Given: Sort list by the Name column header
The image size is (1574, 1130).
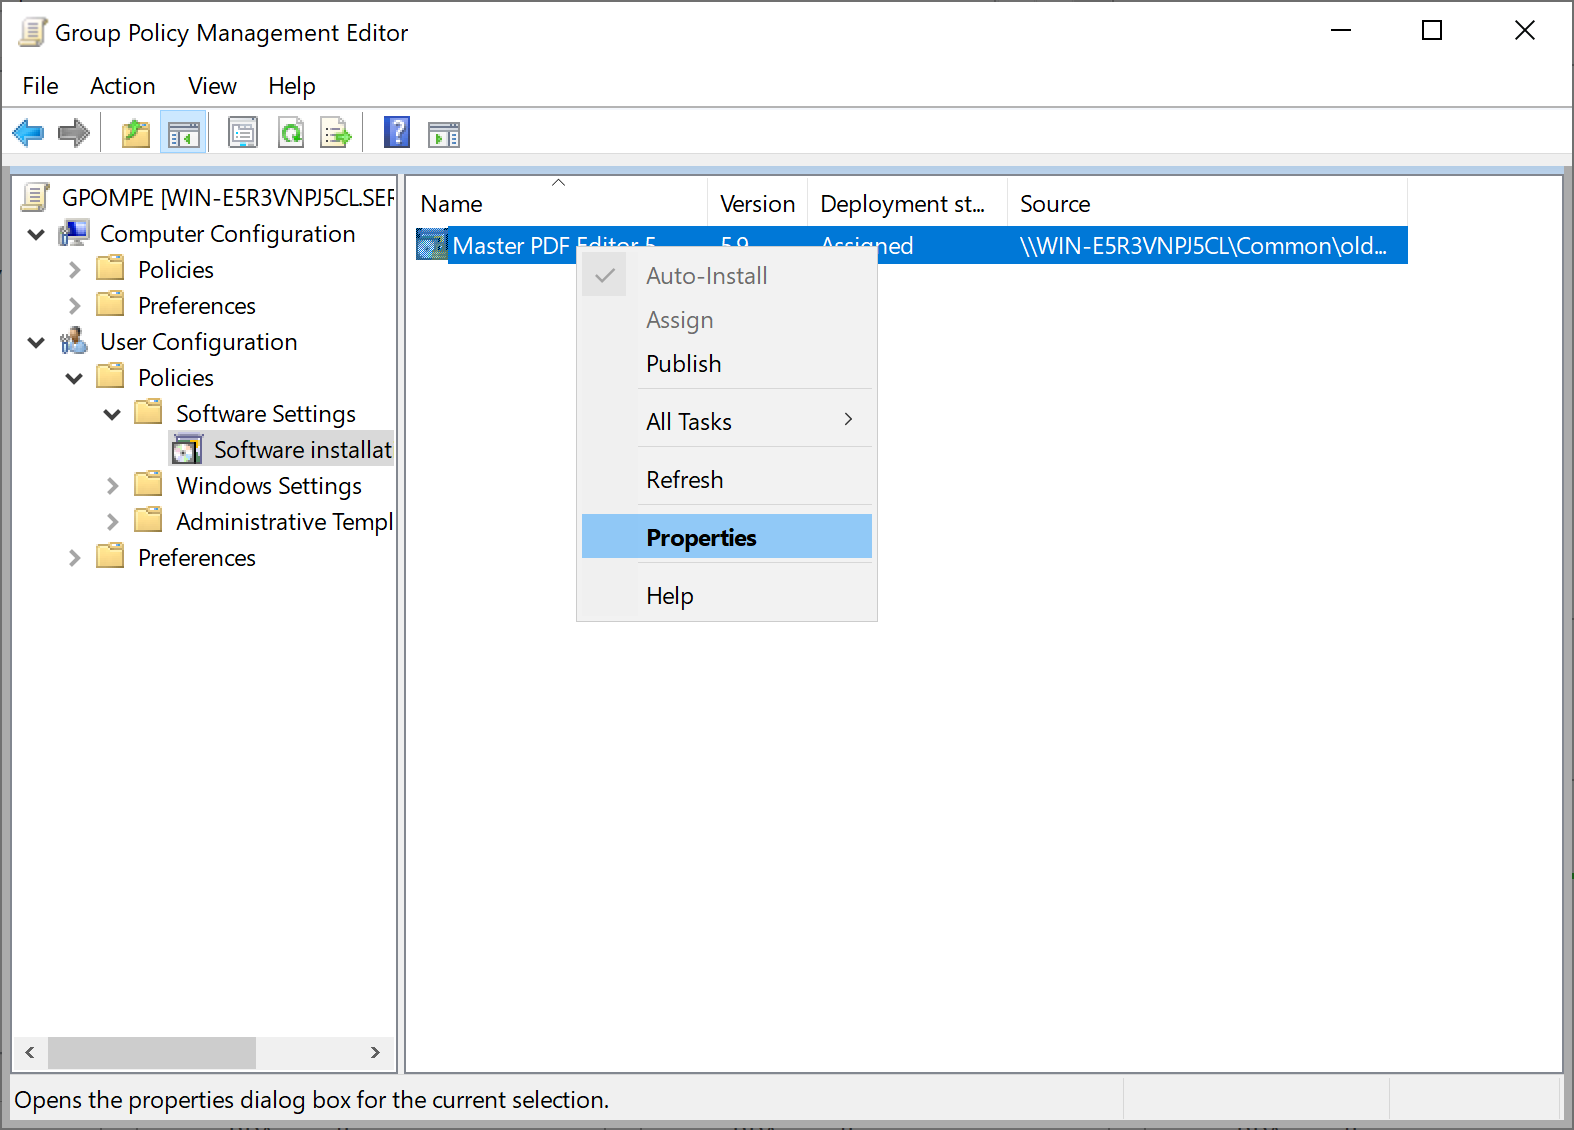Looking at the screenshot, I should click(x=452, y=204).
